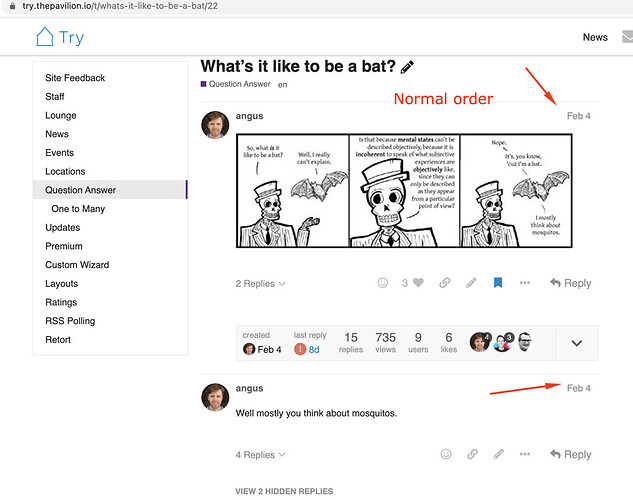Viewport: 633px width, 500px height.
Task: Reply to the mosquitos post
Action: click(570, 454)
